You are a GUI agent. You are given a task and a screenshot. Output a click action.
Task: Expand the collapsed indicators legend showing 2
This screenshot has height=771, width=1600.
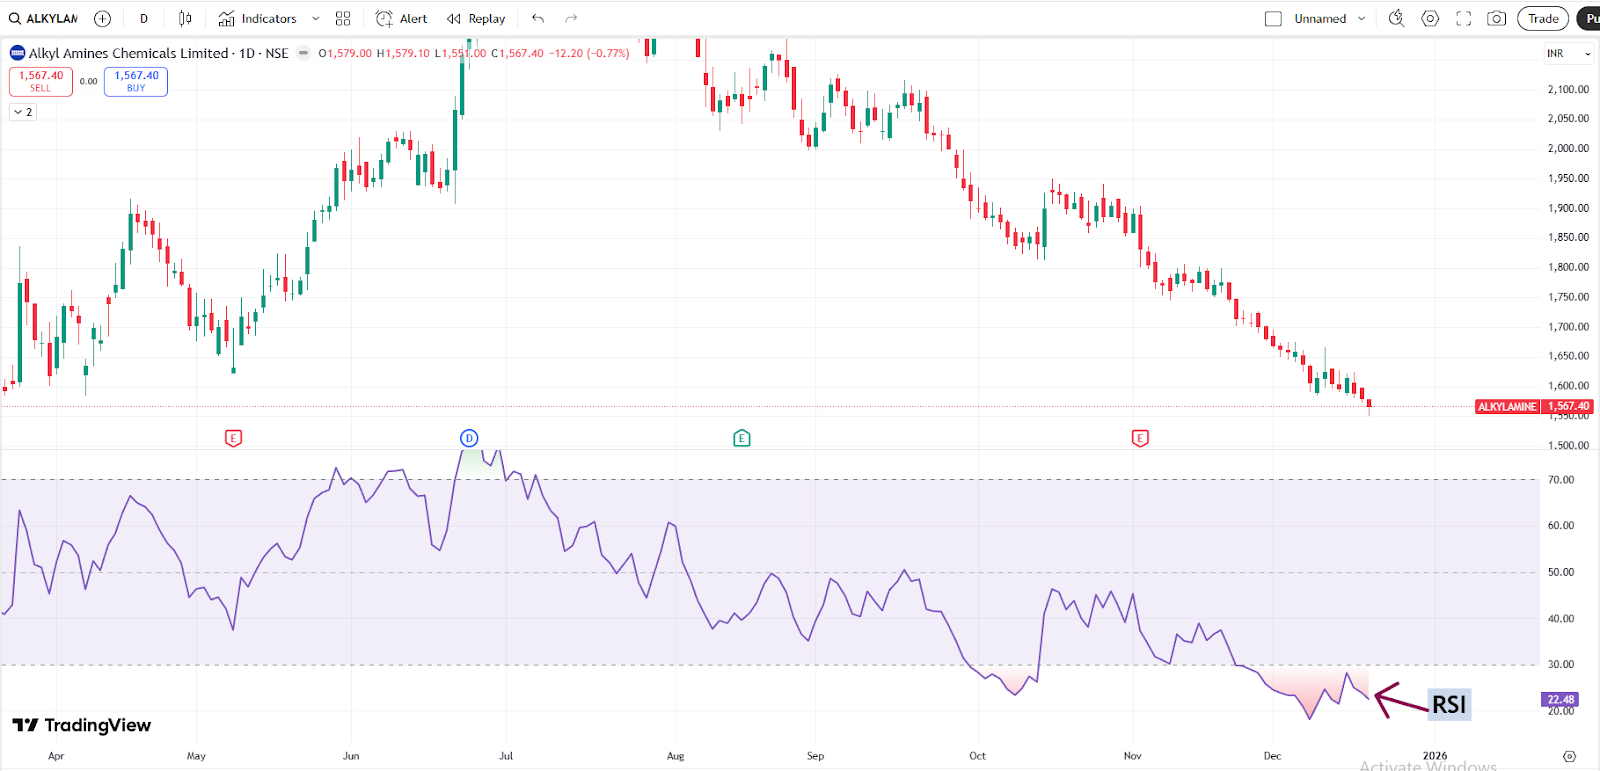point(23,112)
